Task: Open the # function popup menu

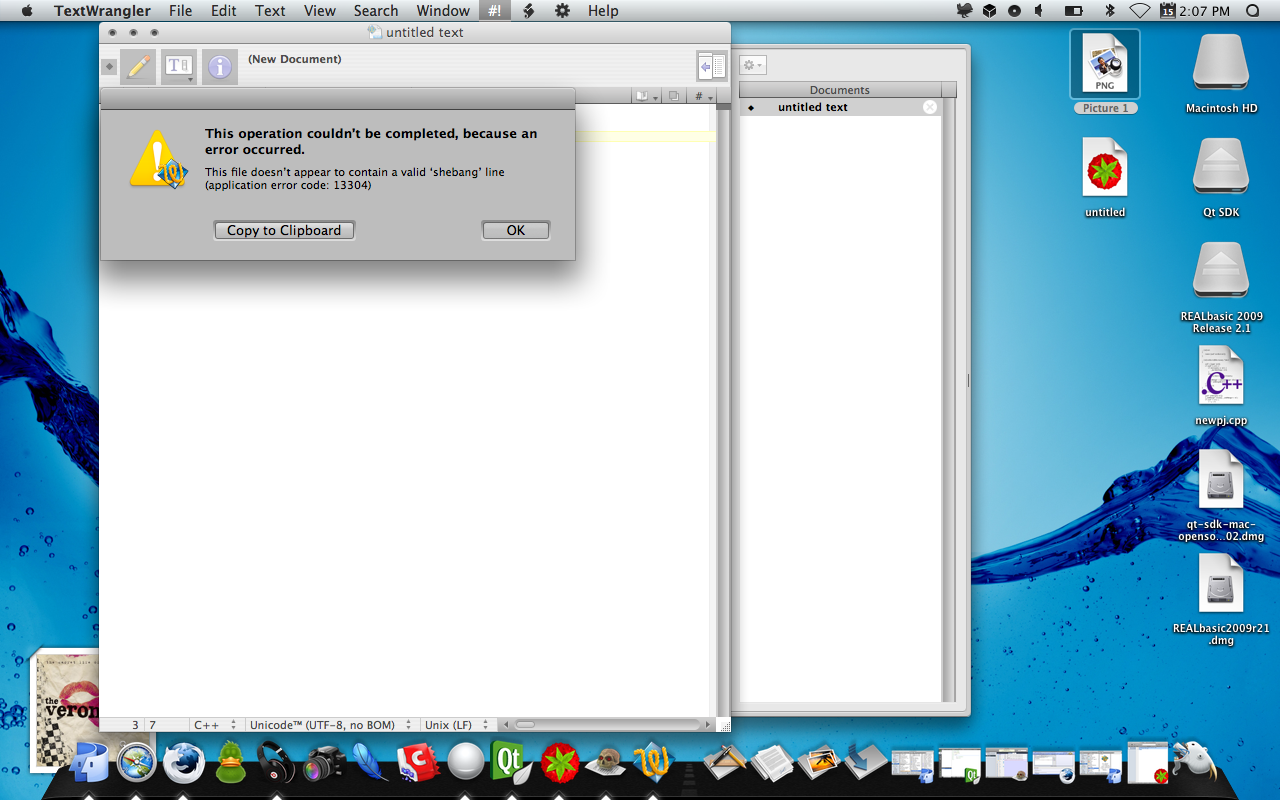Action: point(703,96)
